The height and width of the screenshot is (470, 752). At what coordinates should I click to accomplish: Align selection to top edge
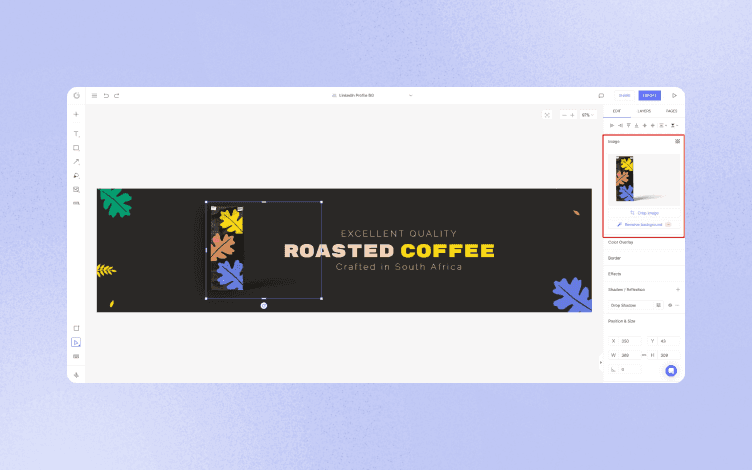628,126
